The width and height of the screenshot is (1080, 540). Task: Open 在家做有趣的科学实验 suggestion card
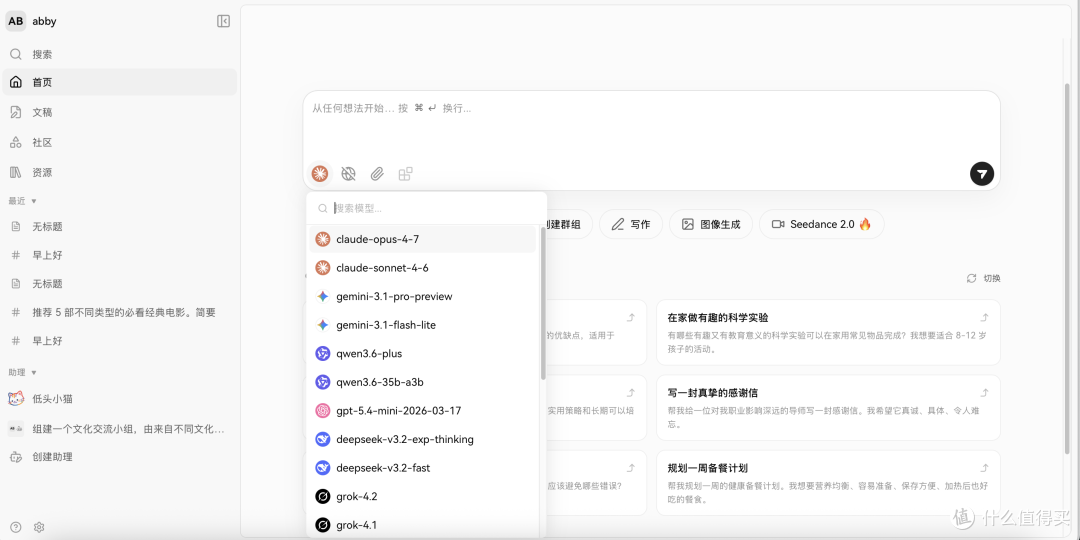(828, 332)
